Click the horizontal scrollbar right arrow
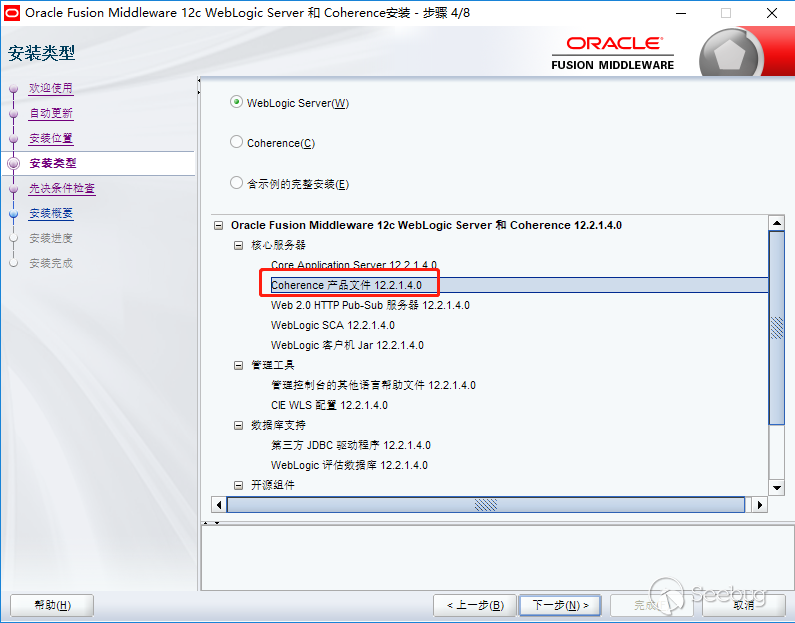 (760, 505)
